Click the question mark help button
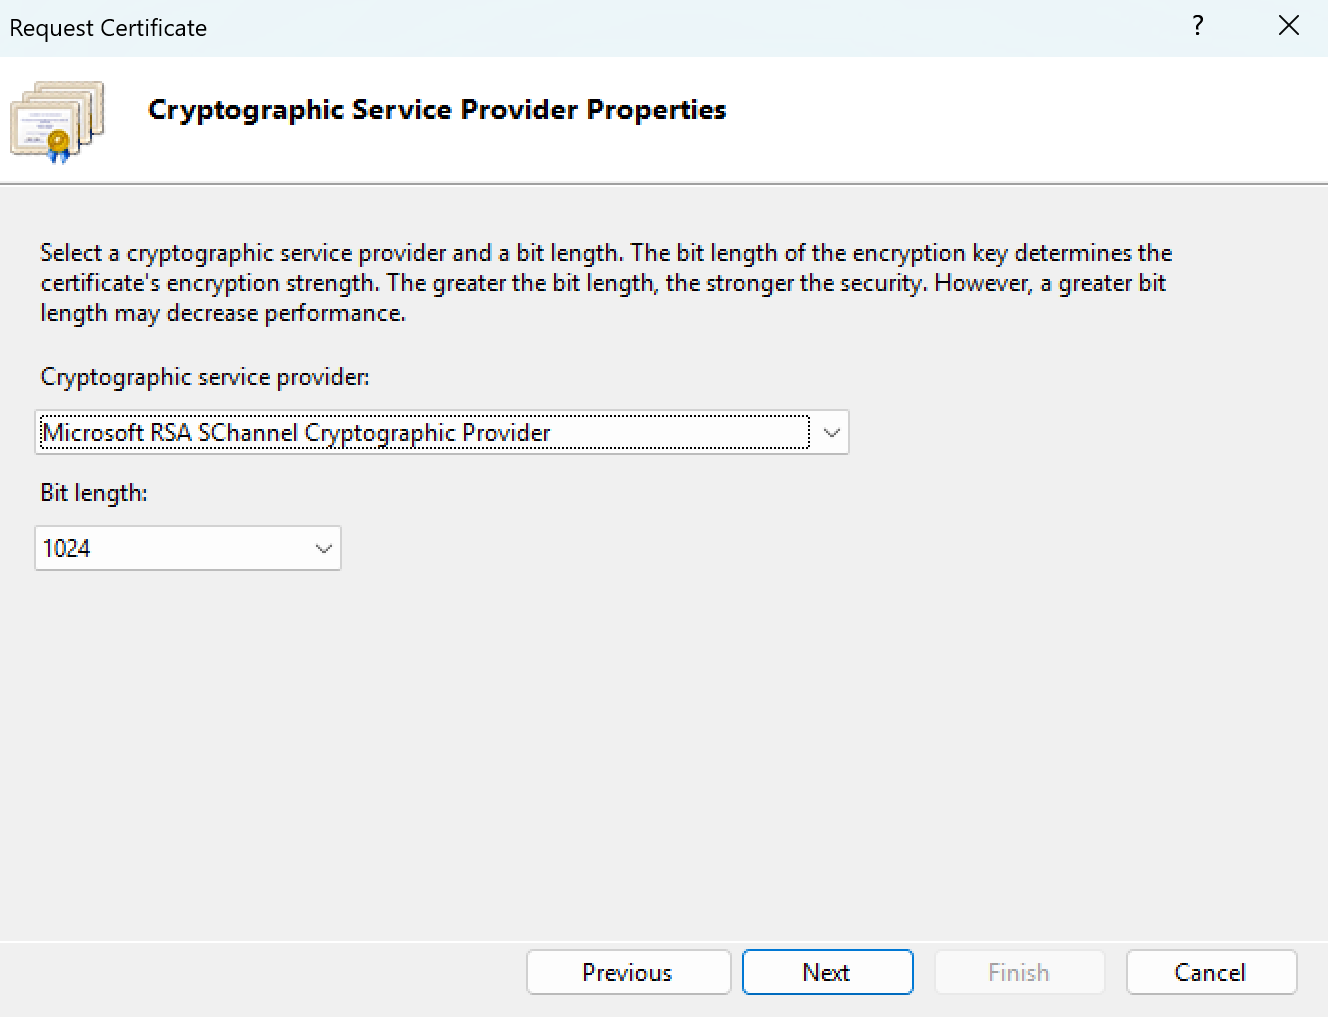The image size is (1328, 1017). pyautogui.click(x=1198, y=26)
